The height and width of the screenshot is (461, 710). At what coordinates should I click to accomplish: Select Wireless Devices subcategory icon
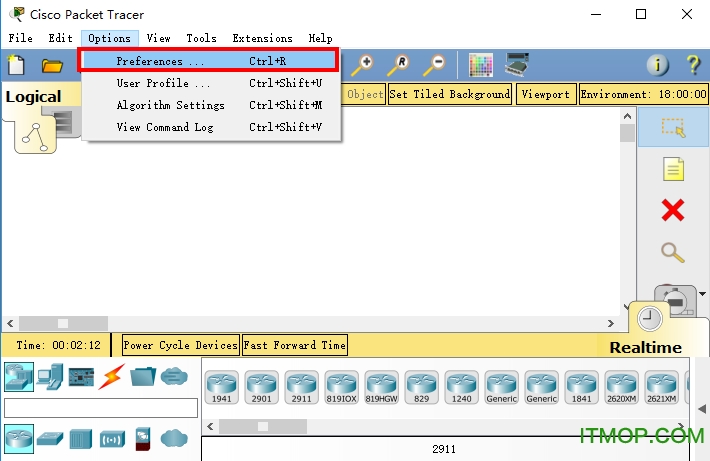click(x=112, y=438)
